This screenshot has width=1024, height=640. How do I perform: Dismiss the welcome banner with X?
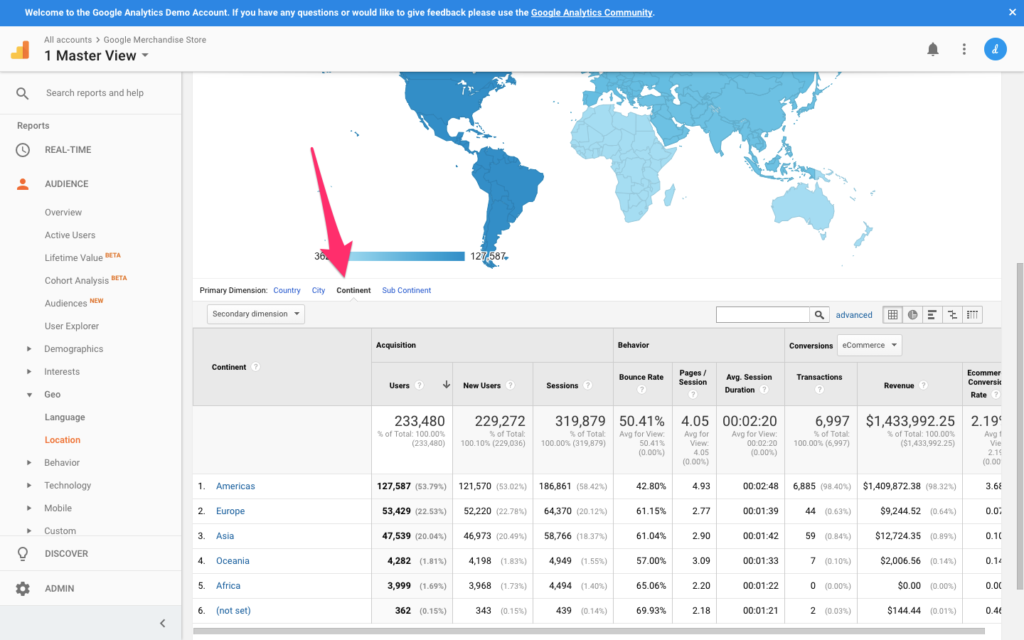pyautogui.click(x=1010, y=13)
